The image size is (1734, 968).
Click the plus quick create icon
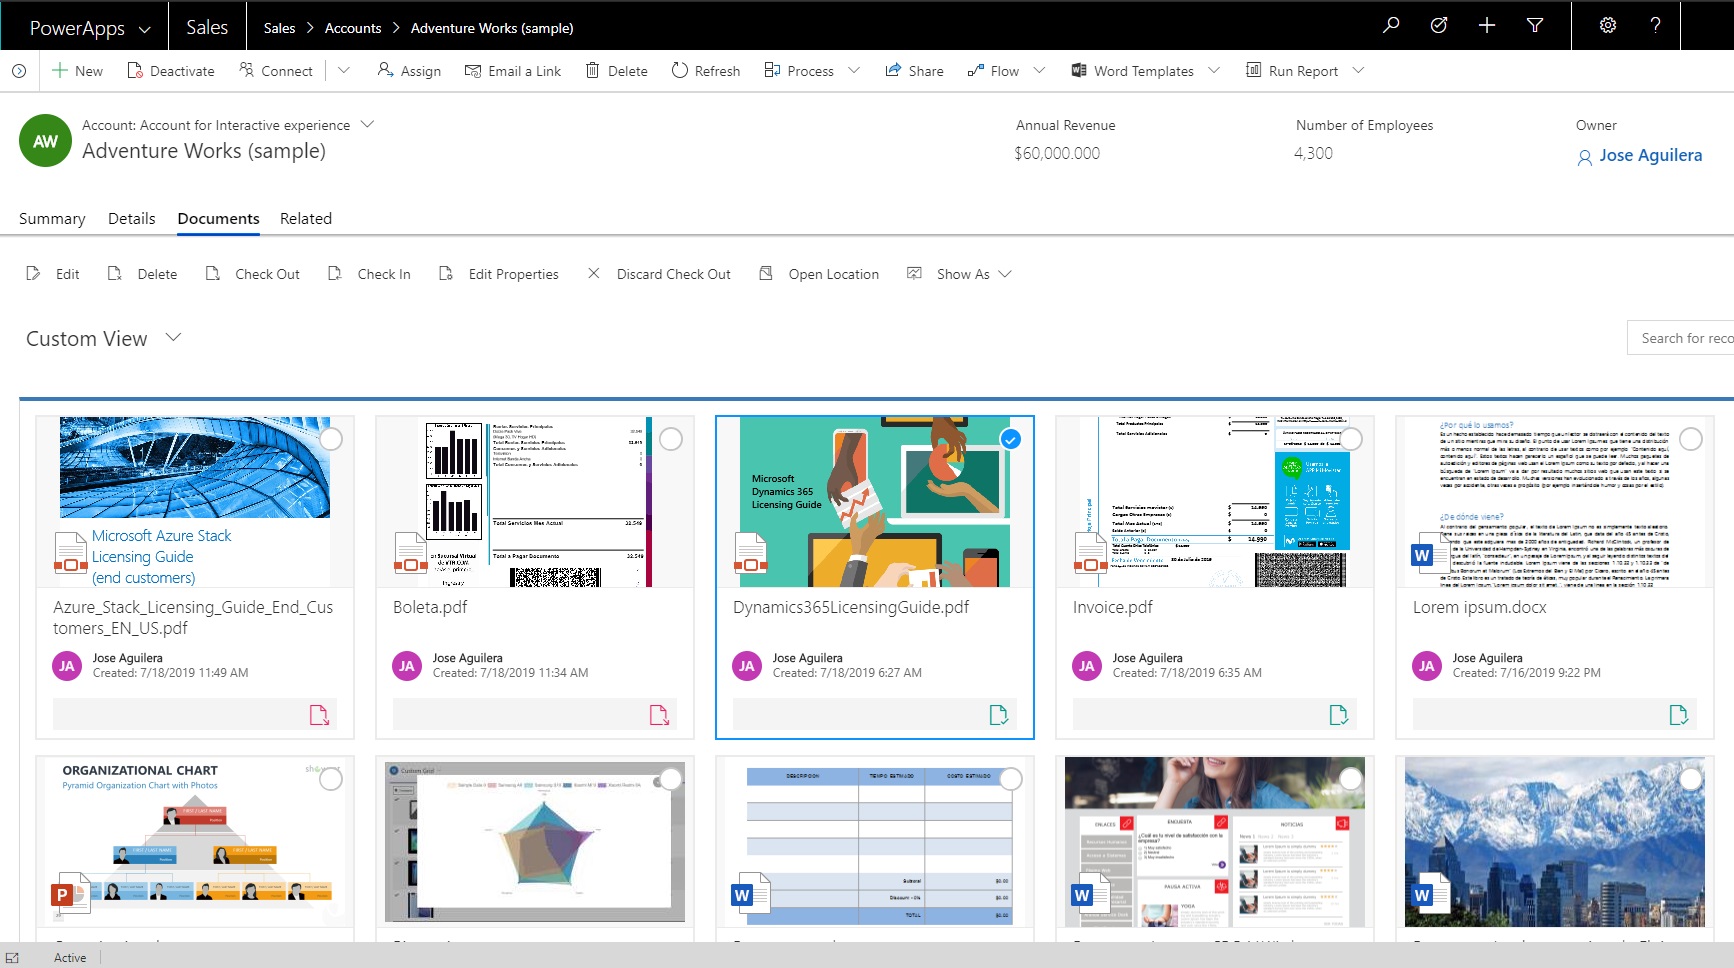(x=1487, y=25)
